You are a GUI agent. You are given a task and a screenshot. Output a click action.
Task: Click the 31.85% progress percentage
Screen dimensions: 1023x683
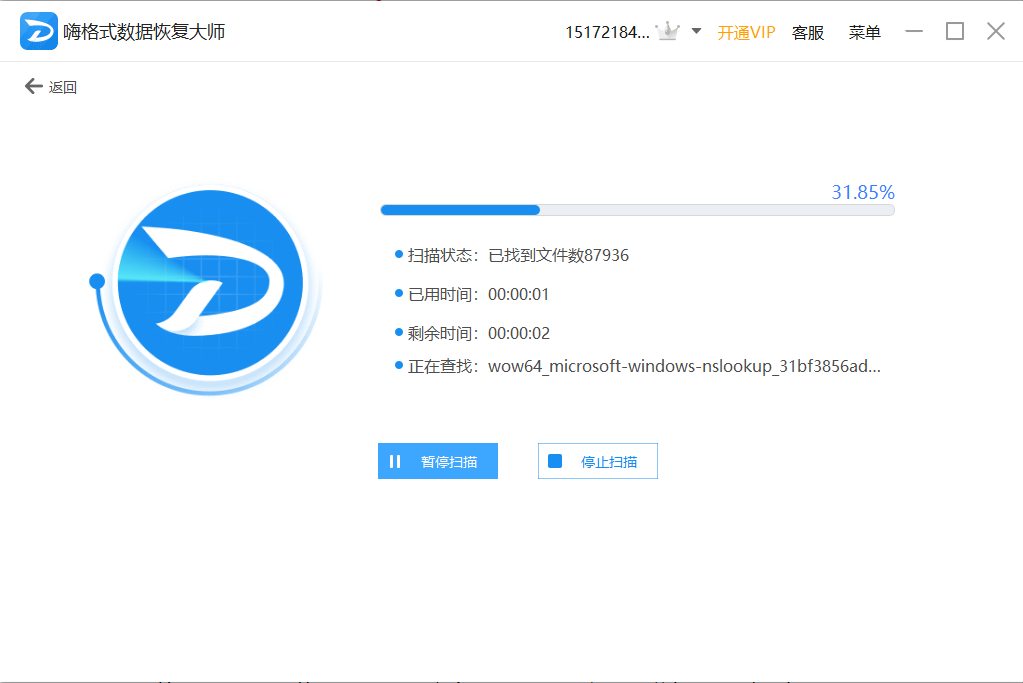tap(863, 192)
